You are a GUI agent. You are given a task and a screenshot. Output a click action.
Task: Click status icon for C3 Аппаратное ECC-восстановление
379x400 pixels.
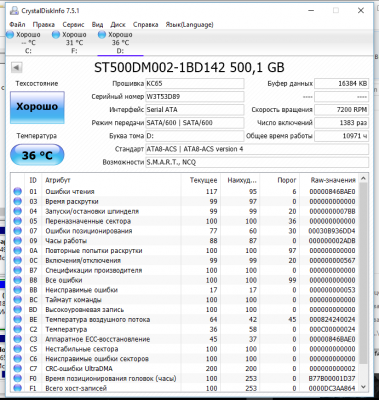(x=17, y=339)
